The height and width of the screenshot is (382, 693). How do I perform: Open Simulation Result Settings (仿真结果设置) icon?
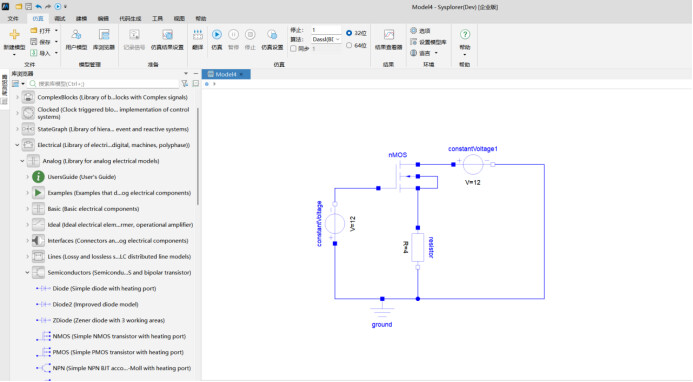(x=167, y=34)
